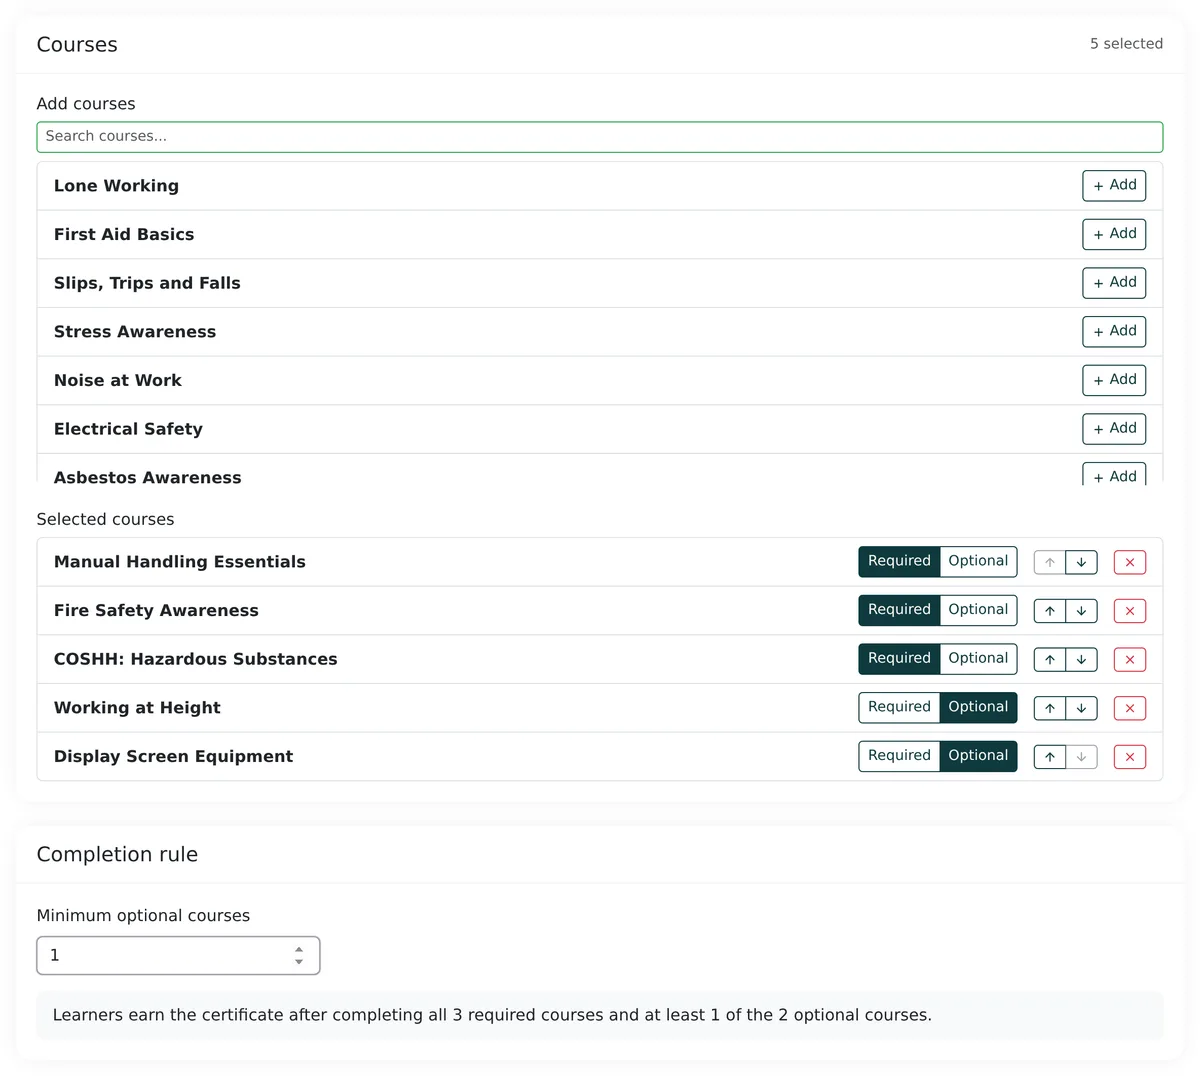The height and width of the screenshot is (1076, 1200).
Task: Set Fire Safety Awareness to Optional
Action: pyautogui.click(x=978, y=610)
